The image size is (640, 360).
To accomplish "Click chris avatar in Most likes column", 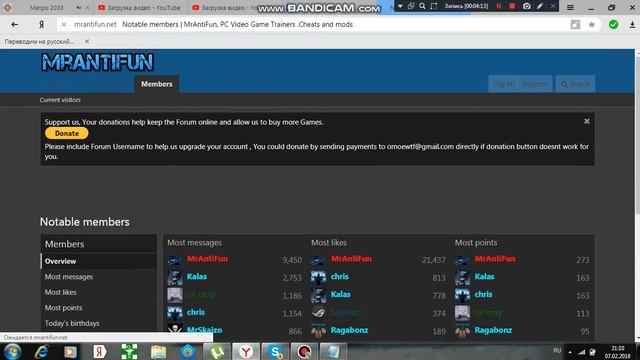I will coord(318,277).
